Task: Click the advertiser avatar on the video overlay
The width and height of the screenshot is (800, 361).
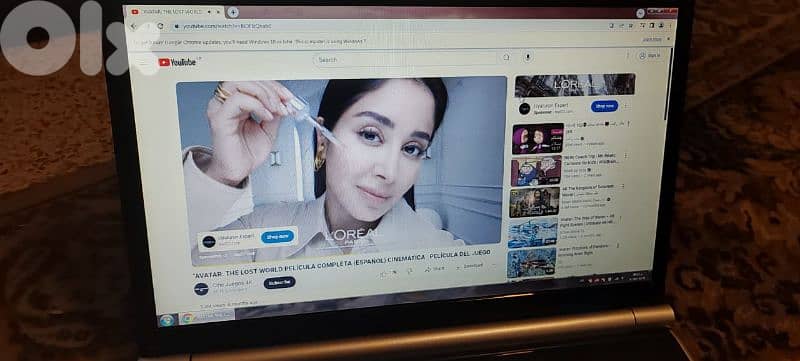Action: 208,241
